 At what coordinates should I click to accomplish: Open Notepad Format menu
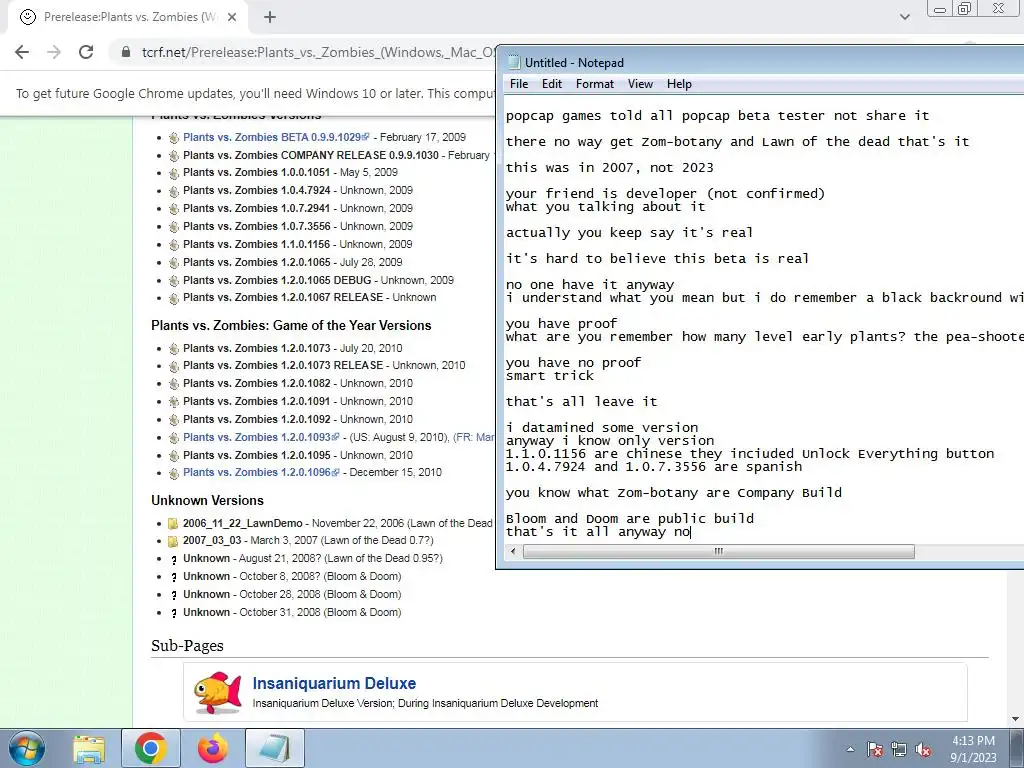(594, 84)
